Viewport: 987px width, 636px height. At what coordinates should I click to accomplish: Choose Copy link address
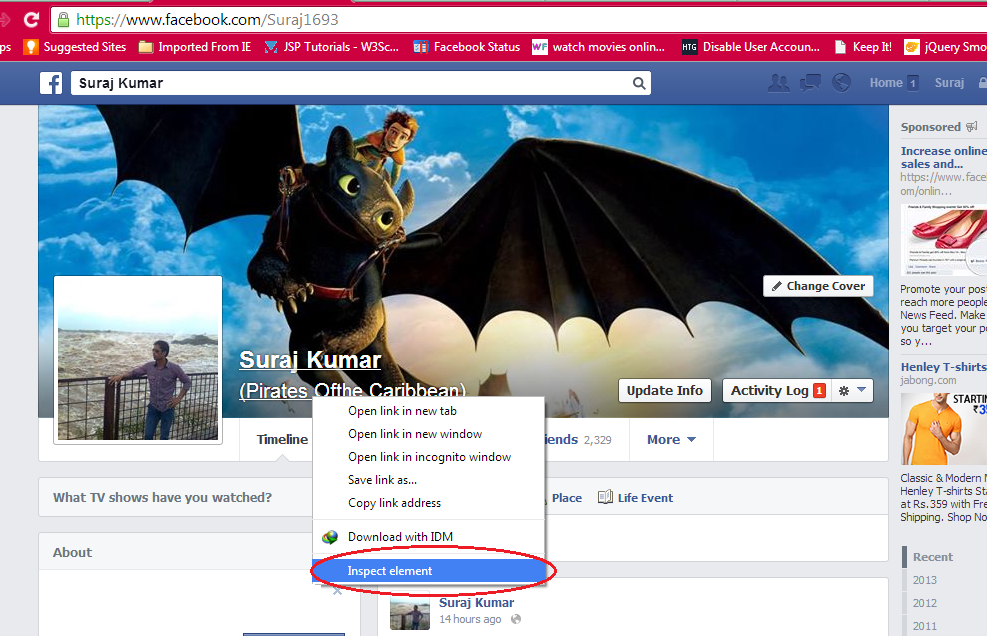[429, 503]
